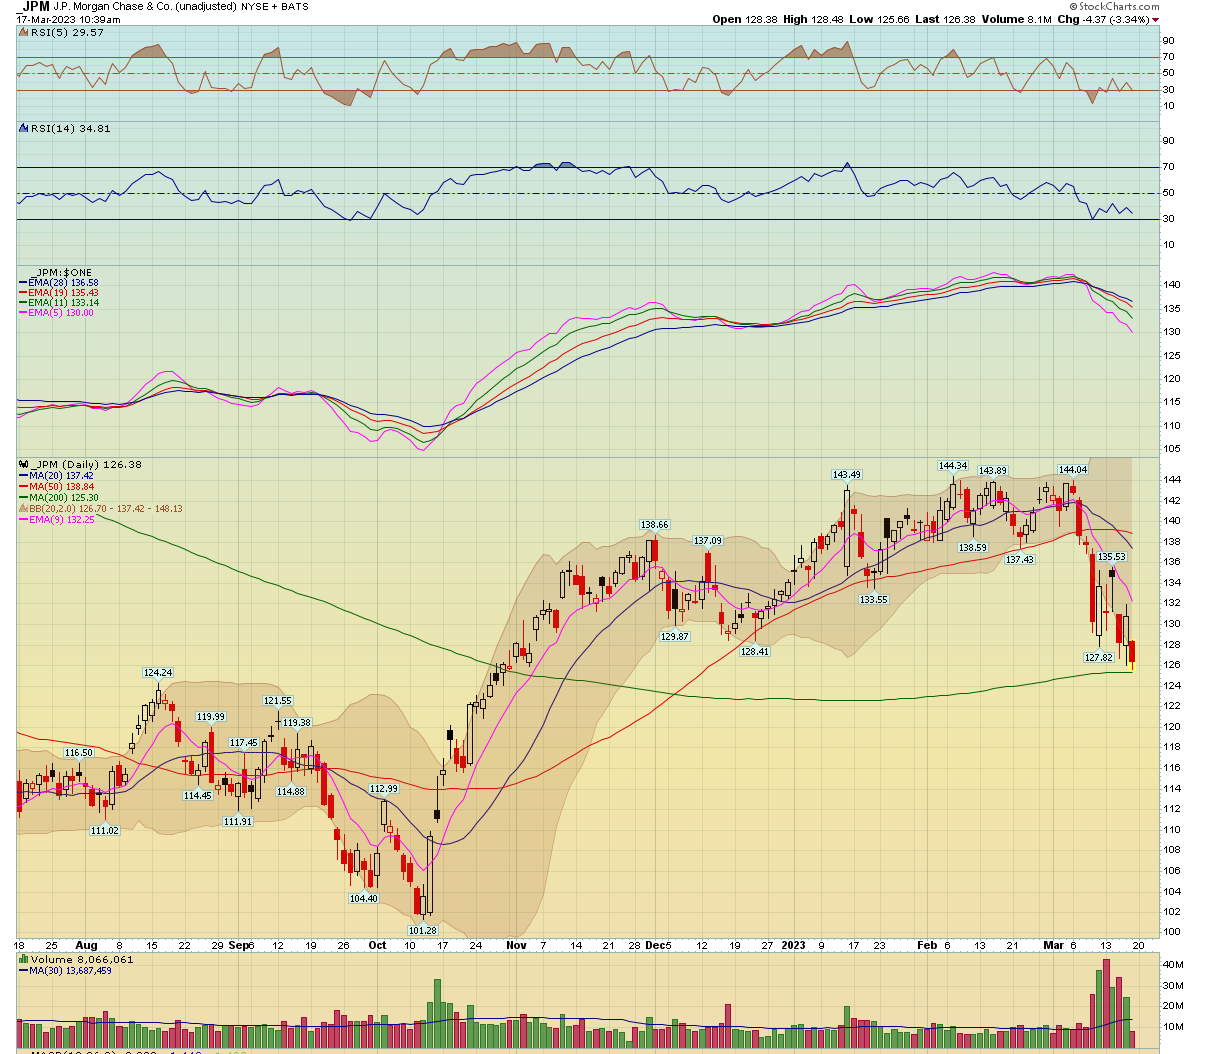Screen dimensions: 1208x1054
Task: Click the pink EMA(9) 132.25 legend entry
Action: point(60,520)
